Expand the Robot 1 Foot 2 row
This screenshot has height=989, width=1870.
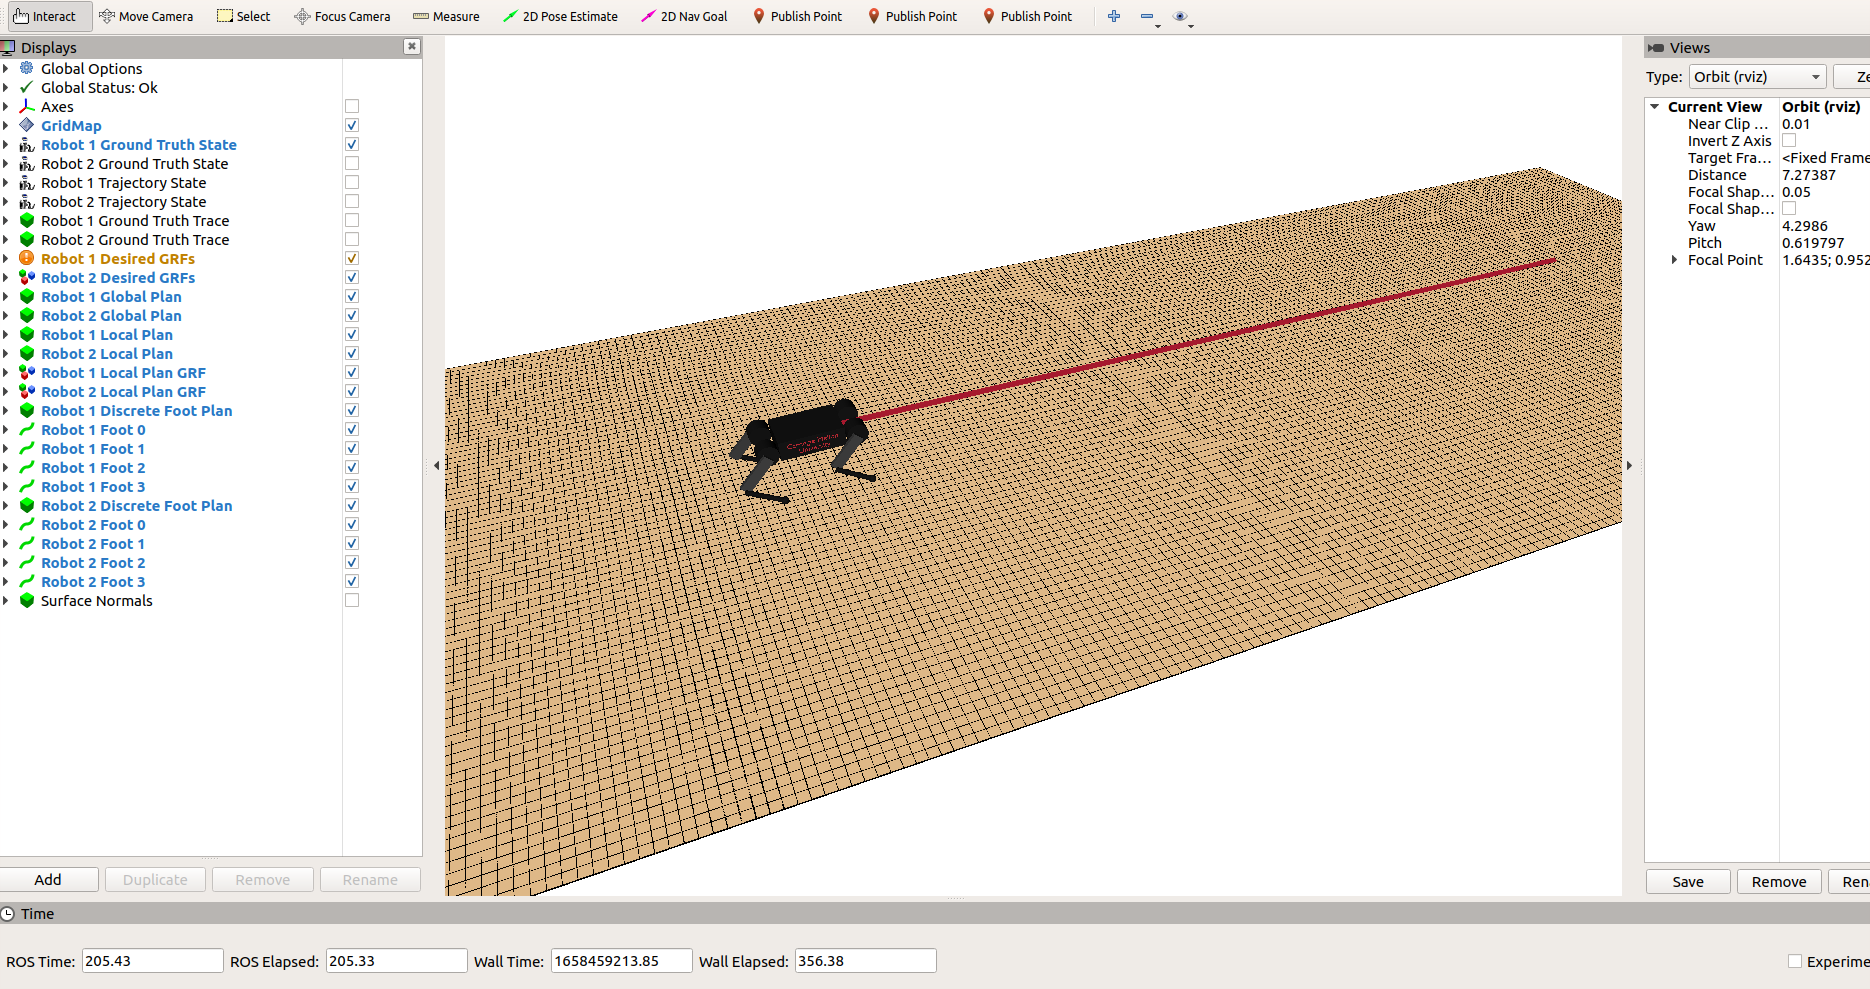point(6,467)
